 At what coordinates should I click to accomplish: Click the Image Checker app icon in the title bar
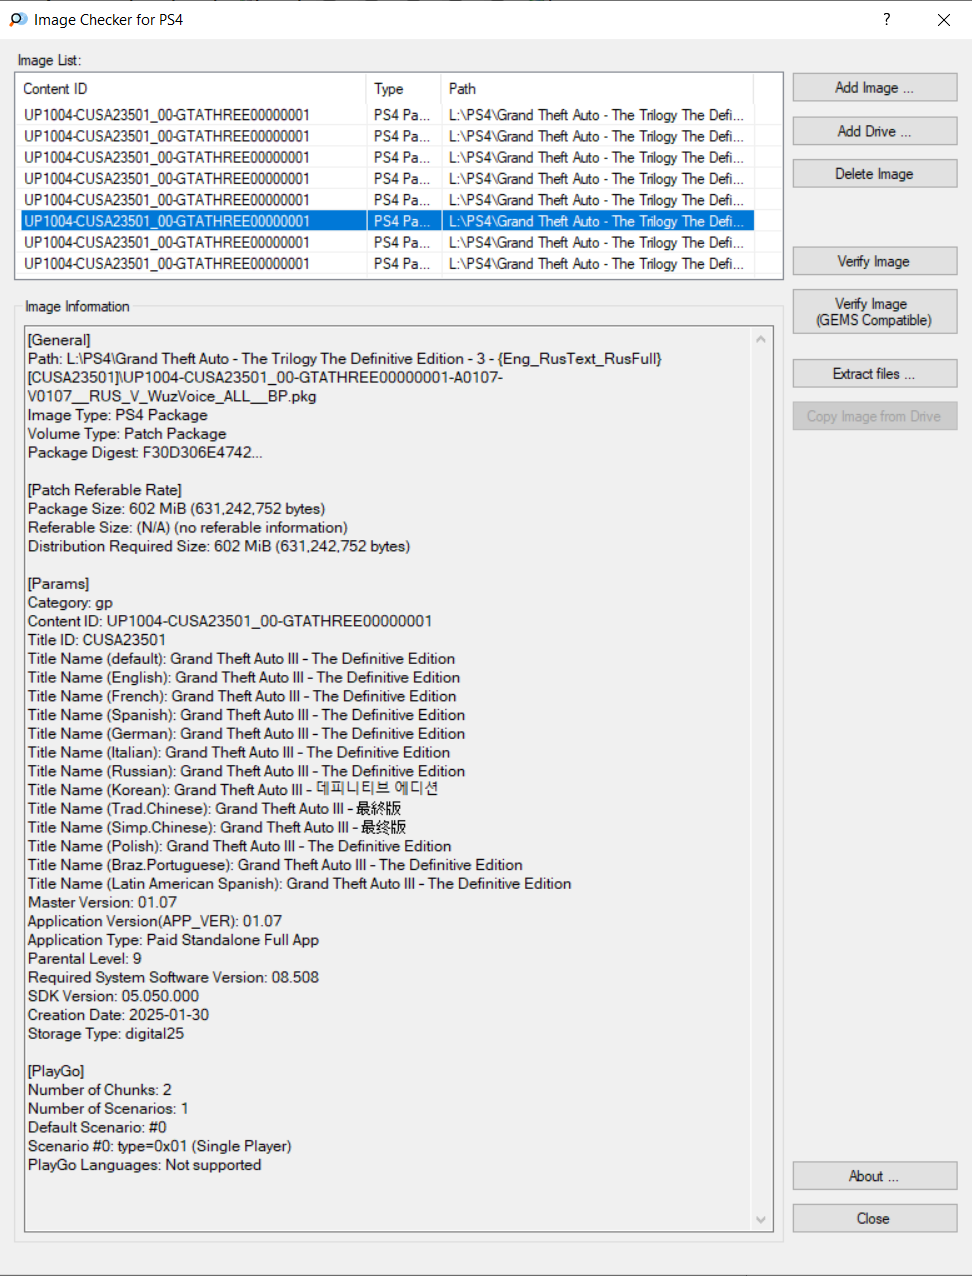tap(18, 19)
